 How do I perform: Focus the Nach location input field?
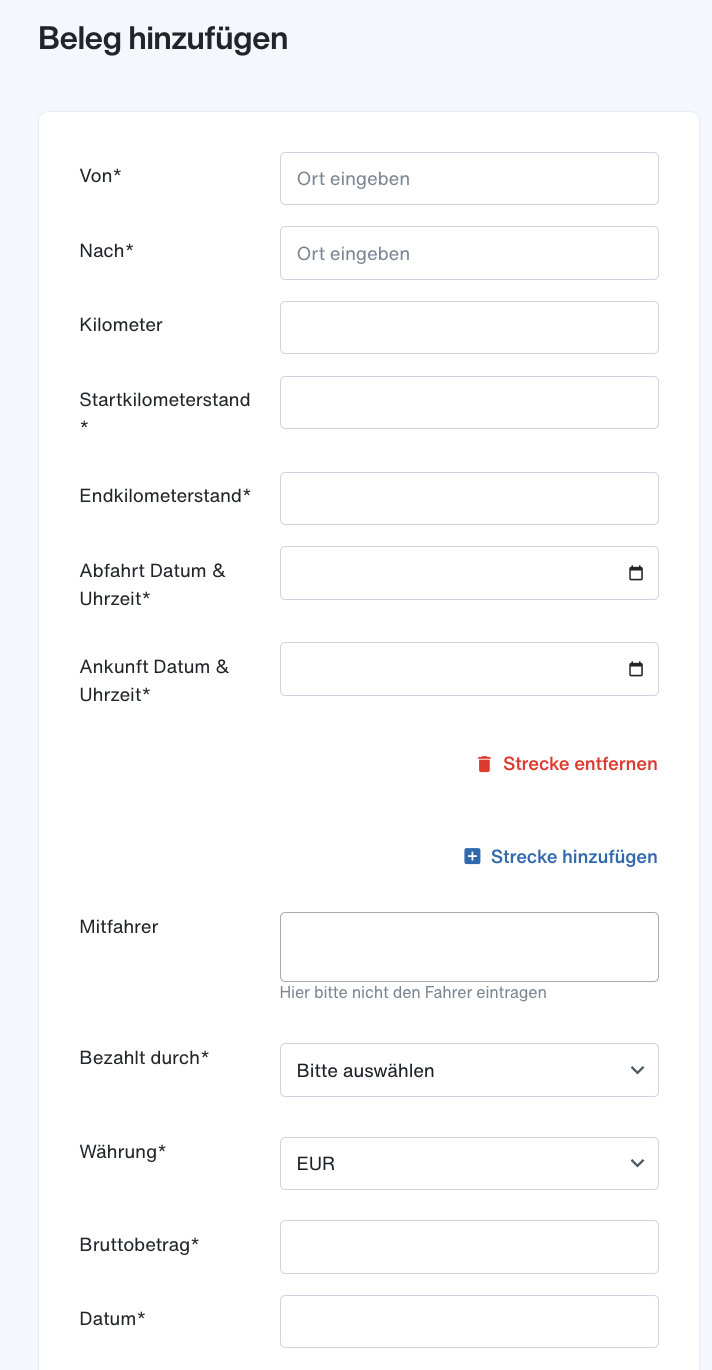pyautogui.click(x=469, y=253)
